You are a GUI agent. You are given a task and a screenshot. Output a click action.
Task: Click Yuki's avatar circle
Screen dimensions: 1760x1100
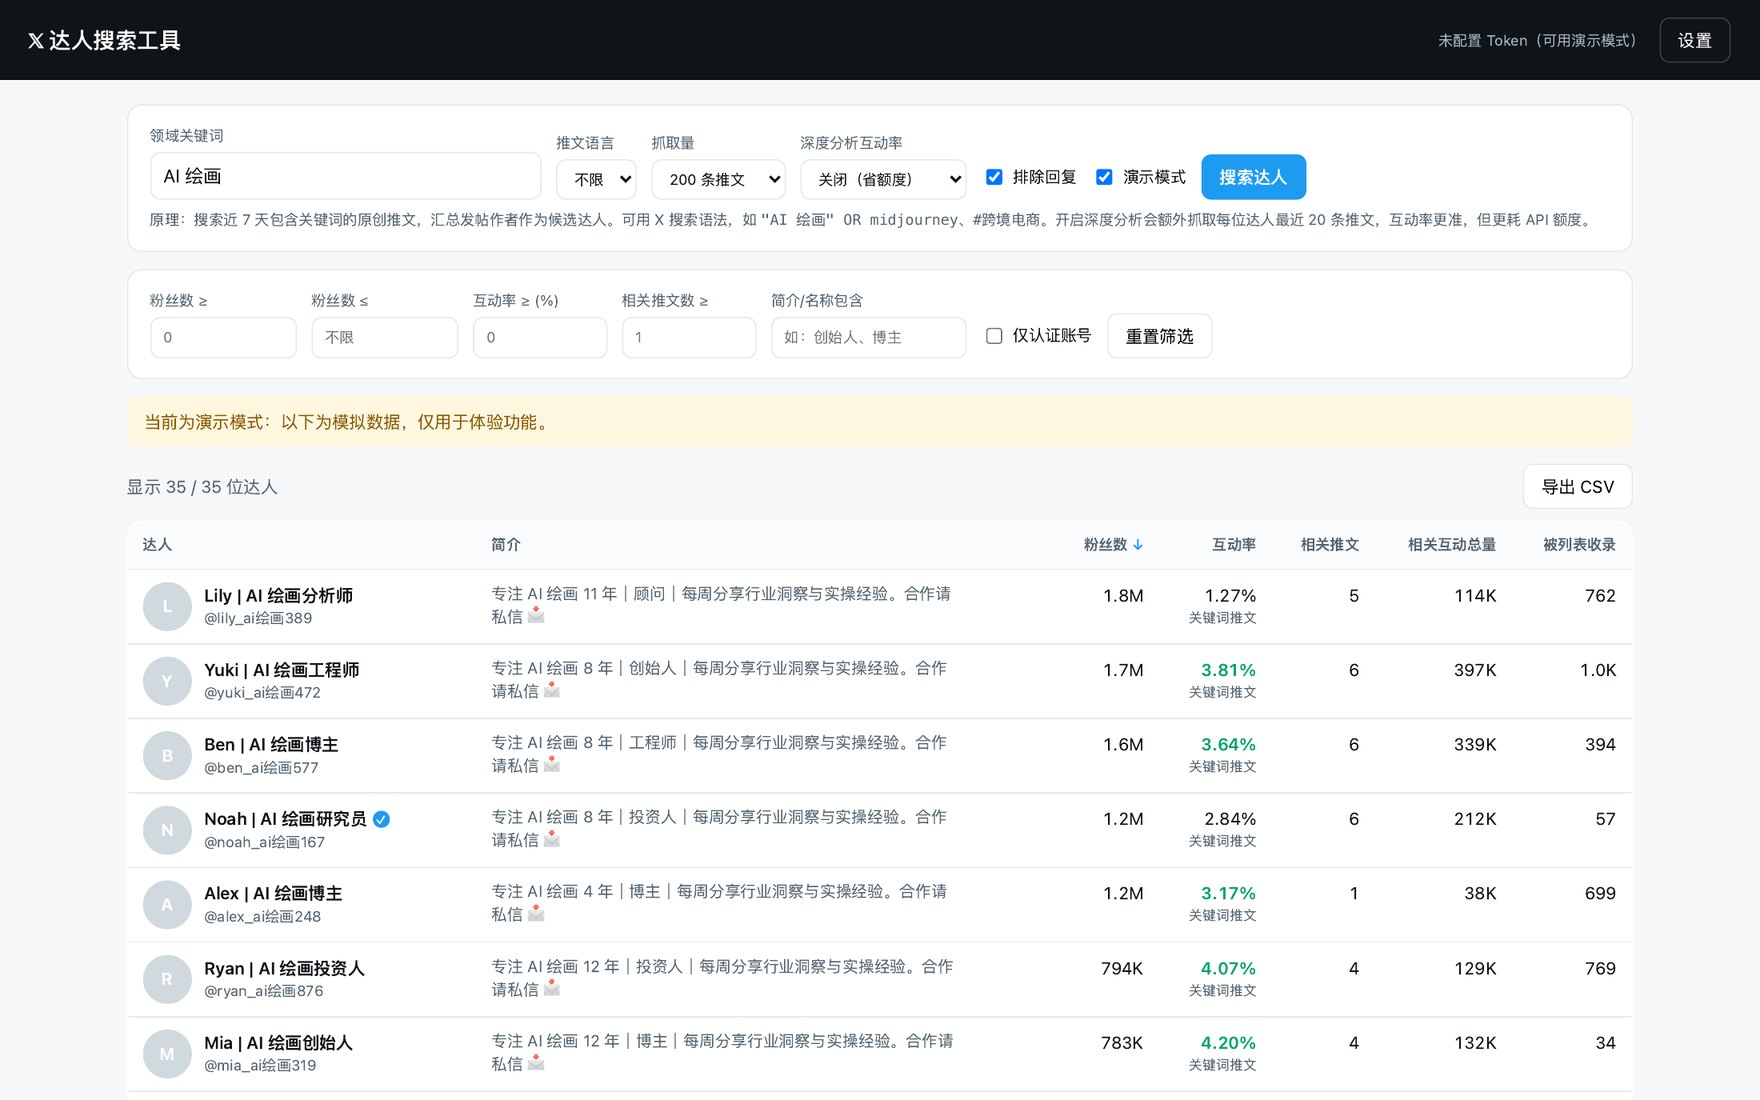click(x=167, y=681)
